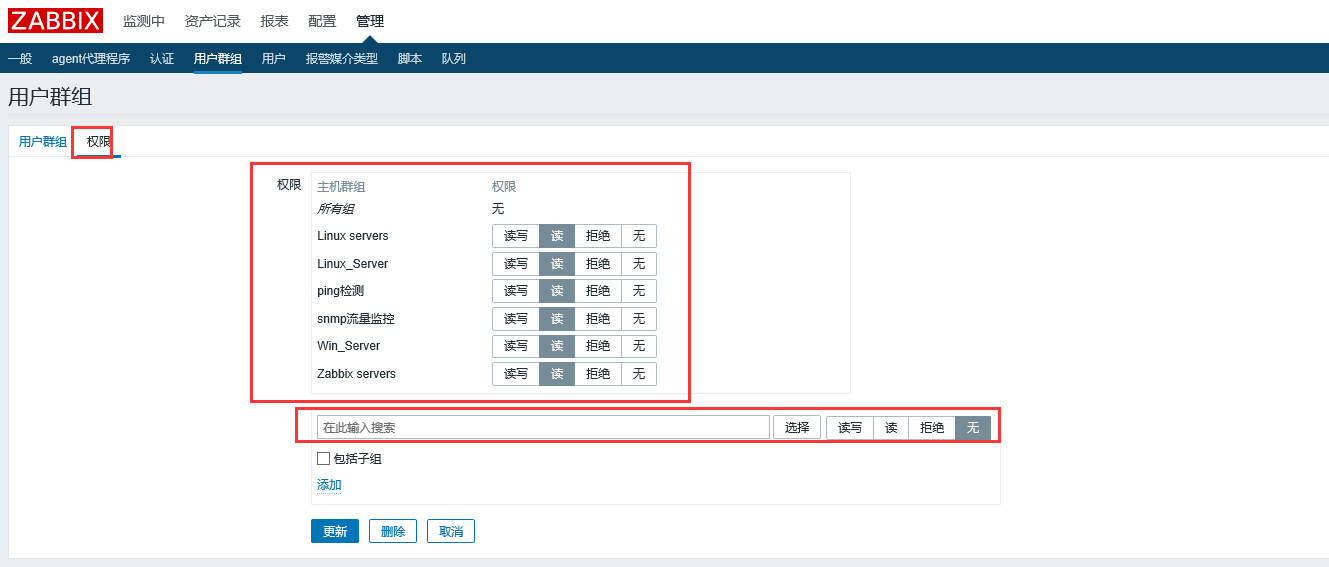Set snmp流量监控 permission to 读
The height and width of the screenshot is (567, 1329).
click(557, 319)
